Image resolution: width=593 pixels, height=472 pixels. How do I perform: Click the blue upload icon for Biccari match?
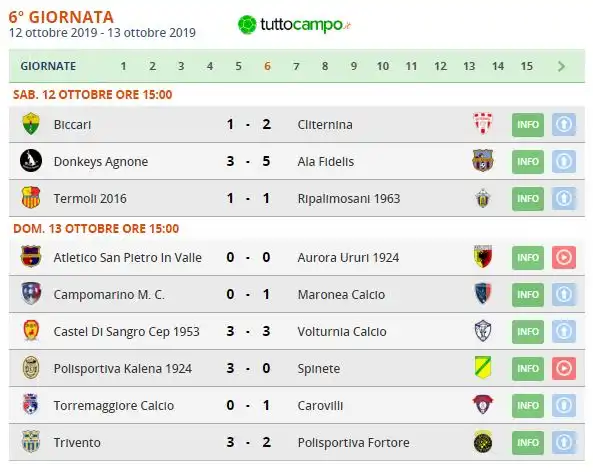click(564, 124)
